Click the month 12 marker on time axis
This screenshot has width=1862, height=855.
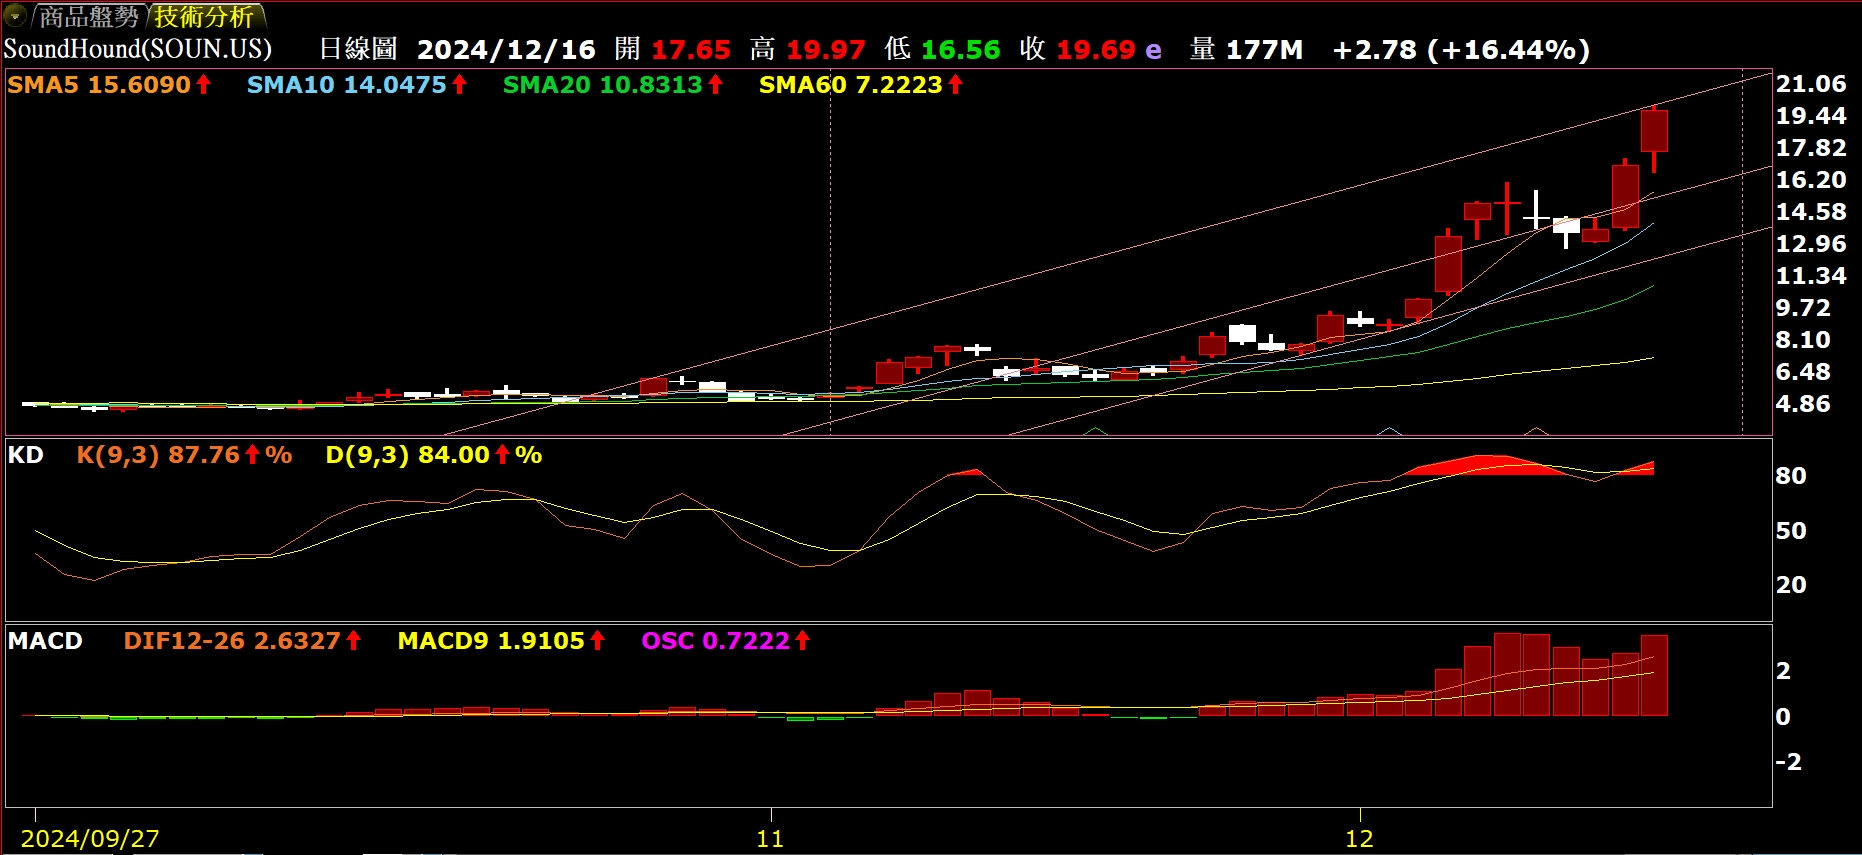1359,838
